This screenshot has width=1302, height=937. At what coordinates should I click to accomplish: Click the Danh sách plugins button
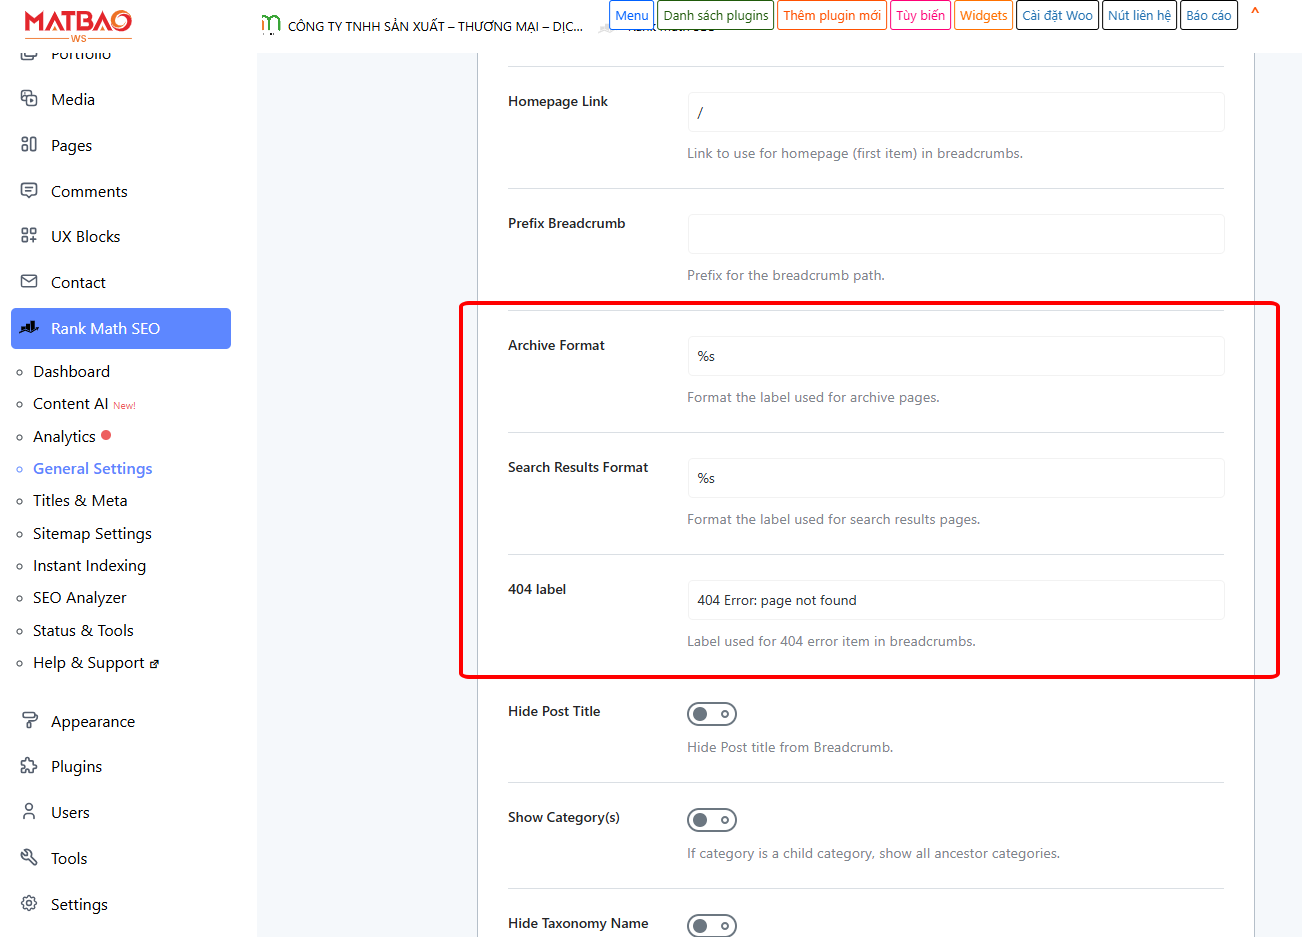[x=716, y=15]
